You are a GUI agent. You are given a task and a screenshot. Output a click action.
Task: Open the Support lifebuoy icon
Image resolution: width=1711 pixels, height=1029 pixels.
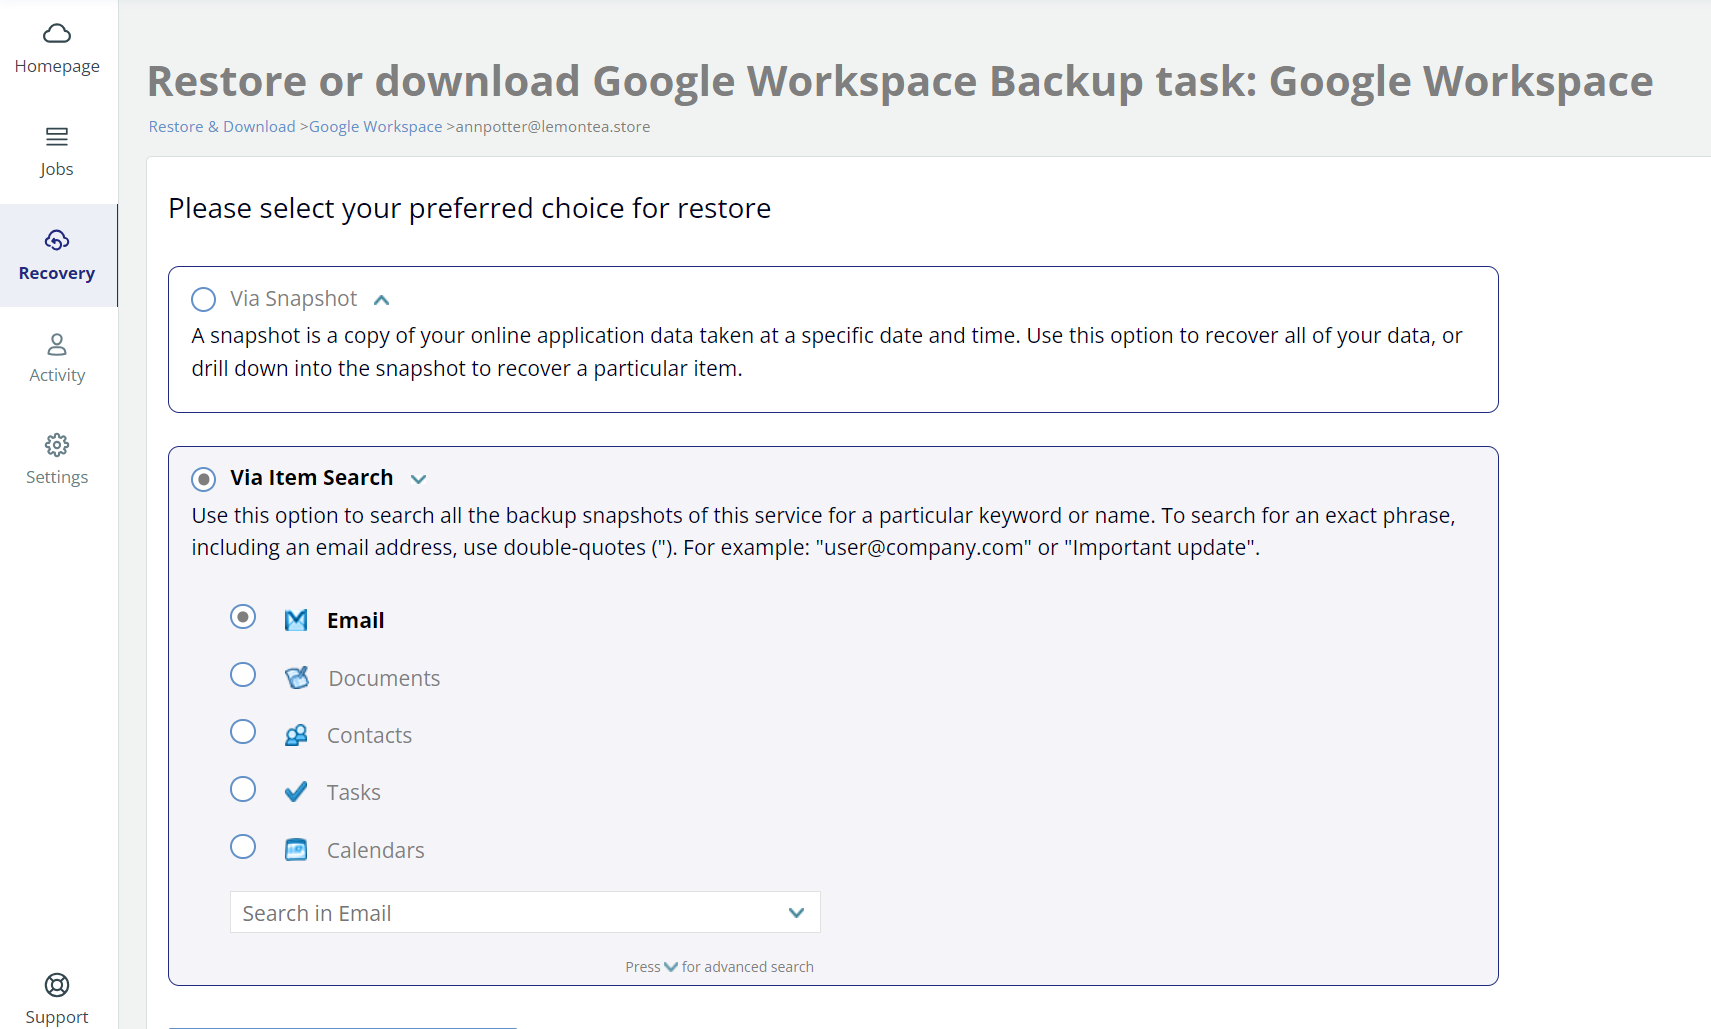(57, 985)
